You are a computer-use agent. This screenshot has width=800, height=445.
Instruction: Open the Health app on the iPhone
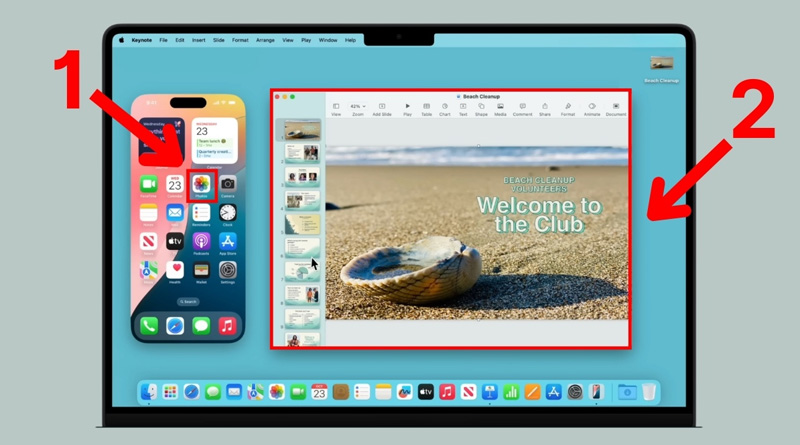click(x=175, y=270)
